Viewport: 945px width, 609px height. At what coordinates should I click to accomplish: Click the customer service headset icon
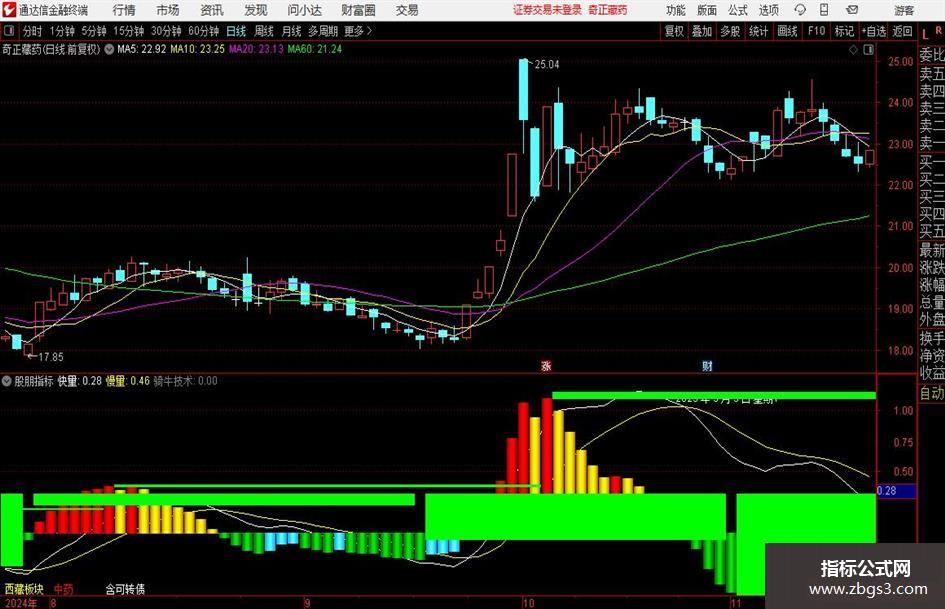[800, 10]
